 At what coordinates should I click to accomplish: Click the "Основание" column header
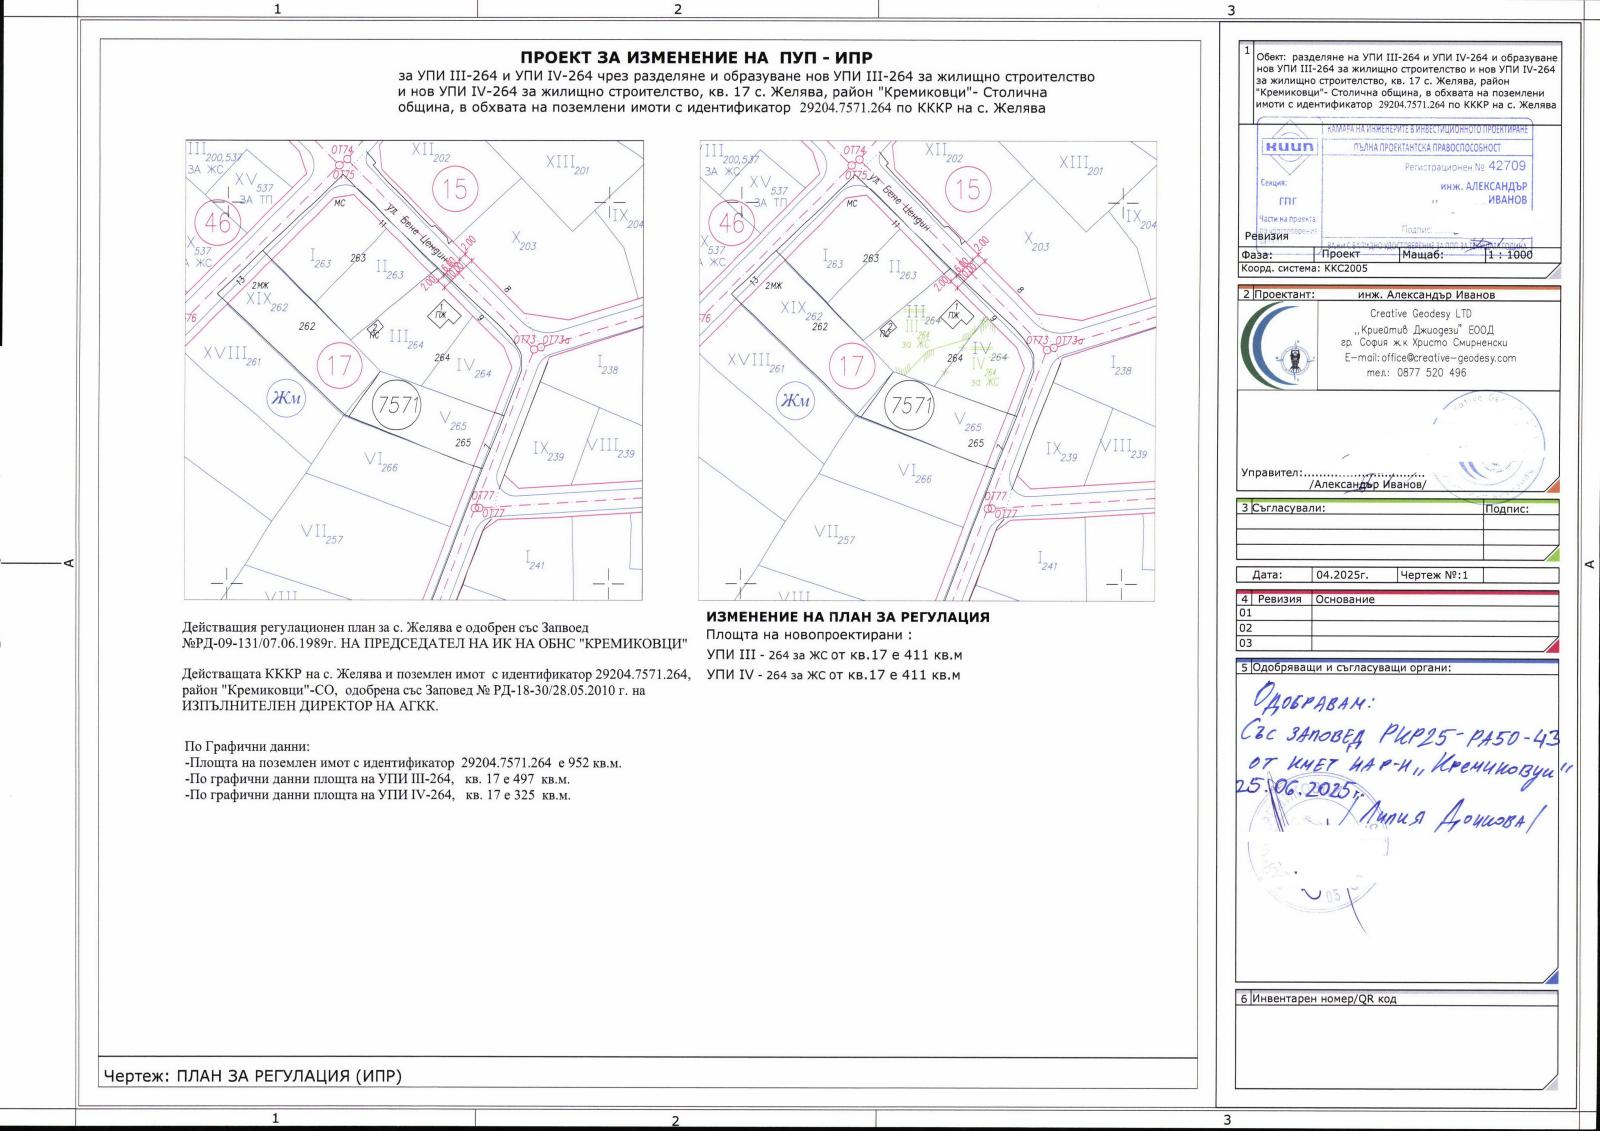point(1345,599)
